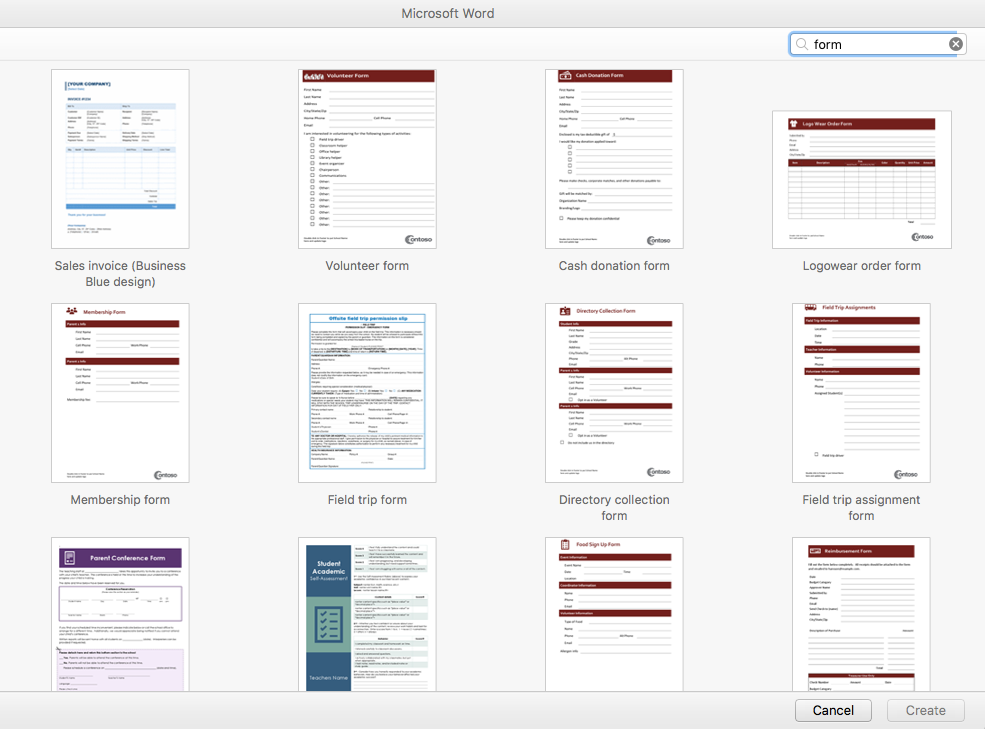Select the Parent Conference Form thumbnail
The width and height of the screenshot is (985, 729).
(120, 614)
